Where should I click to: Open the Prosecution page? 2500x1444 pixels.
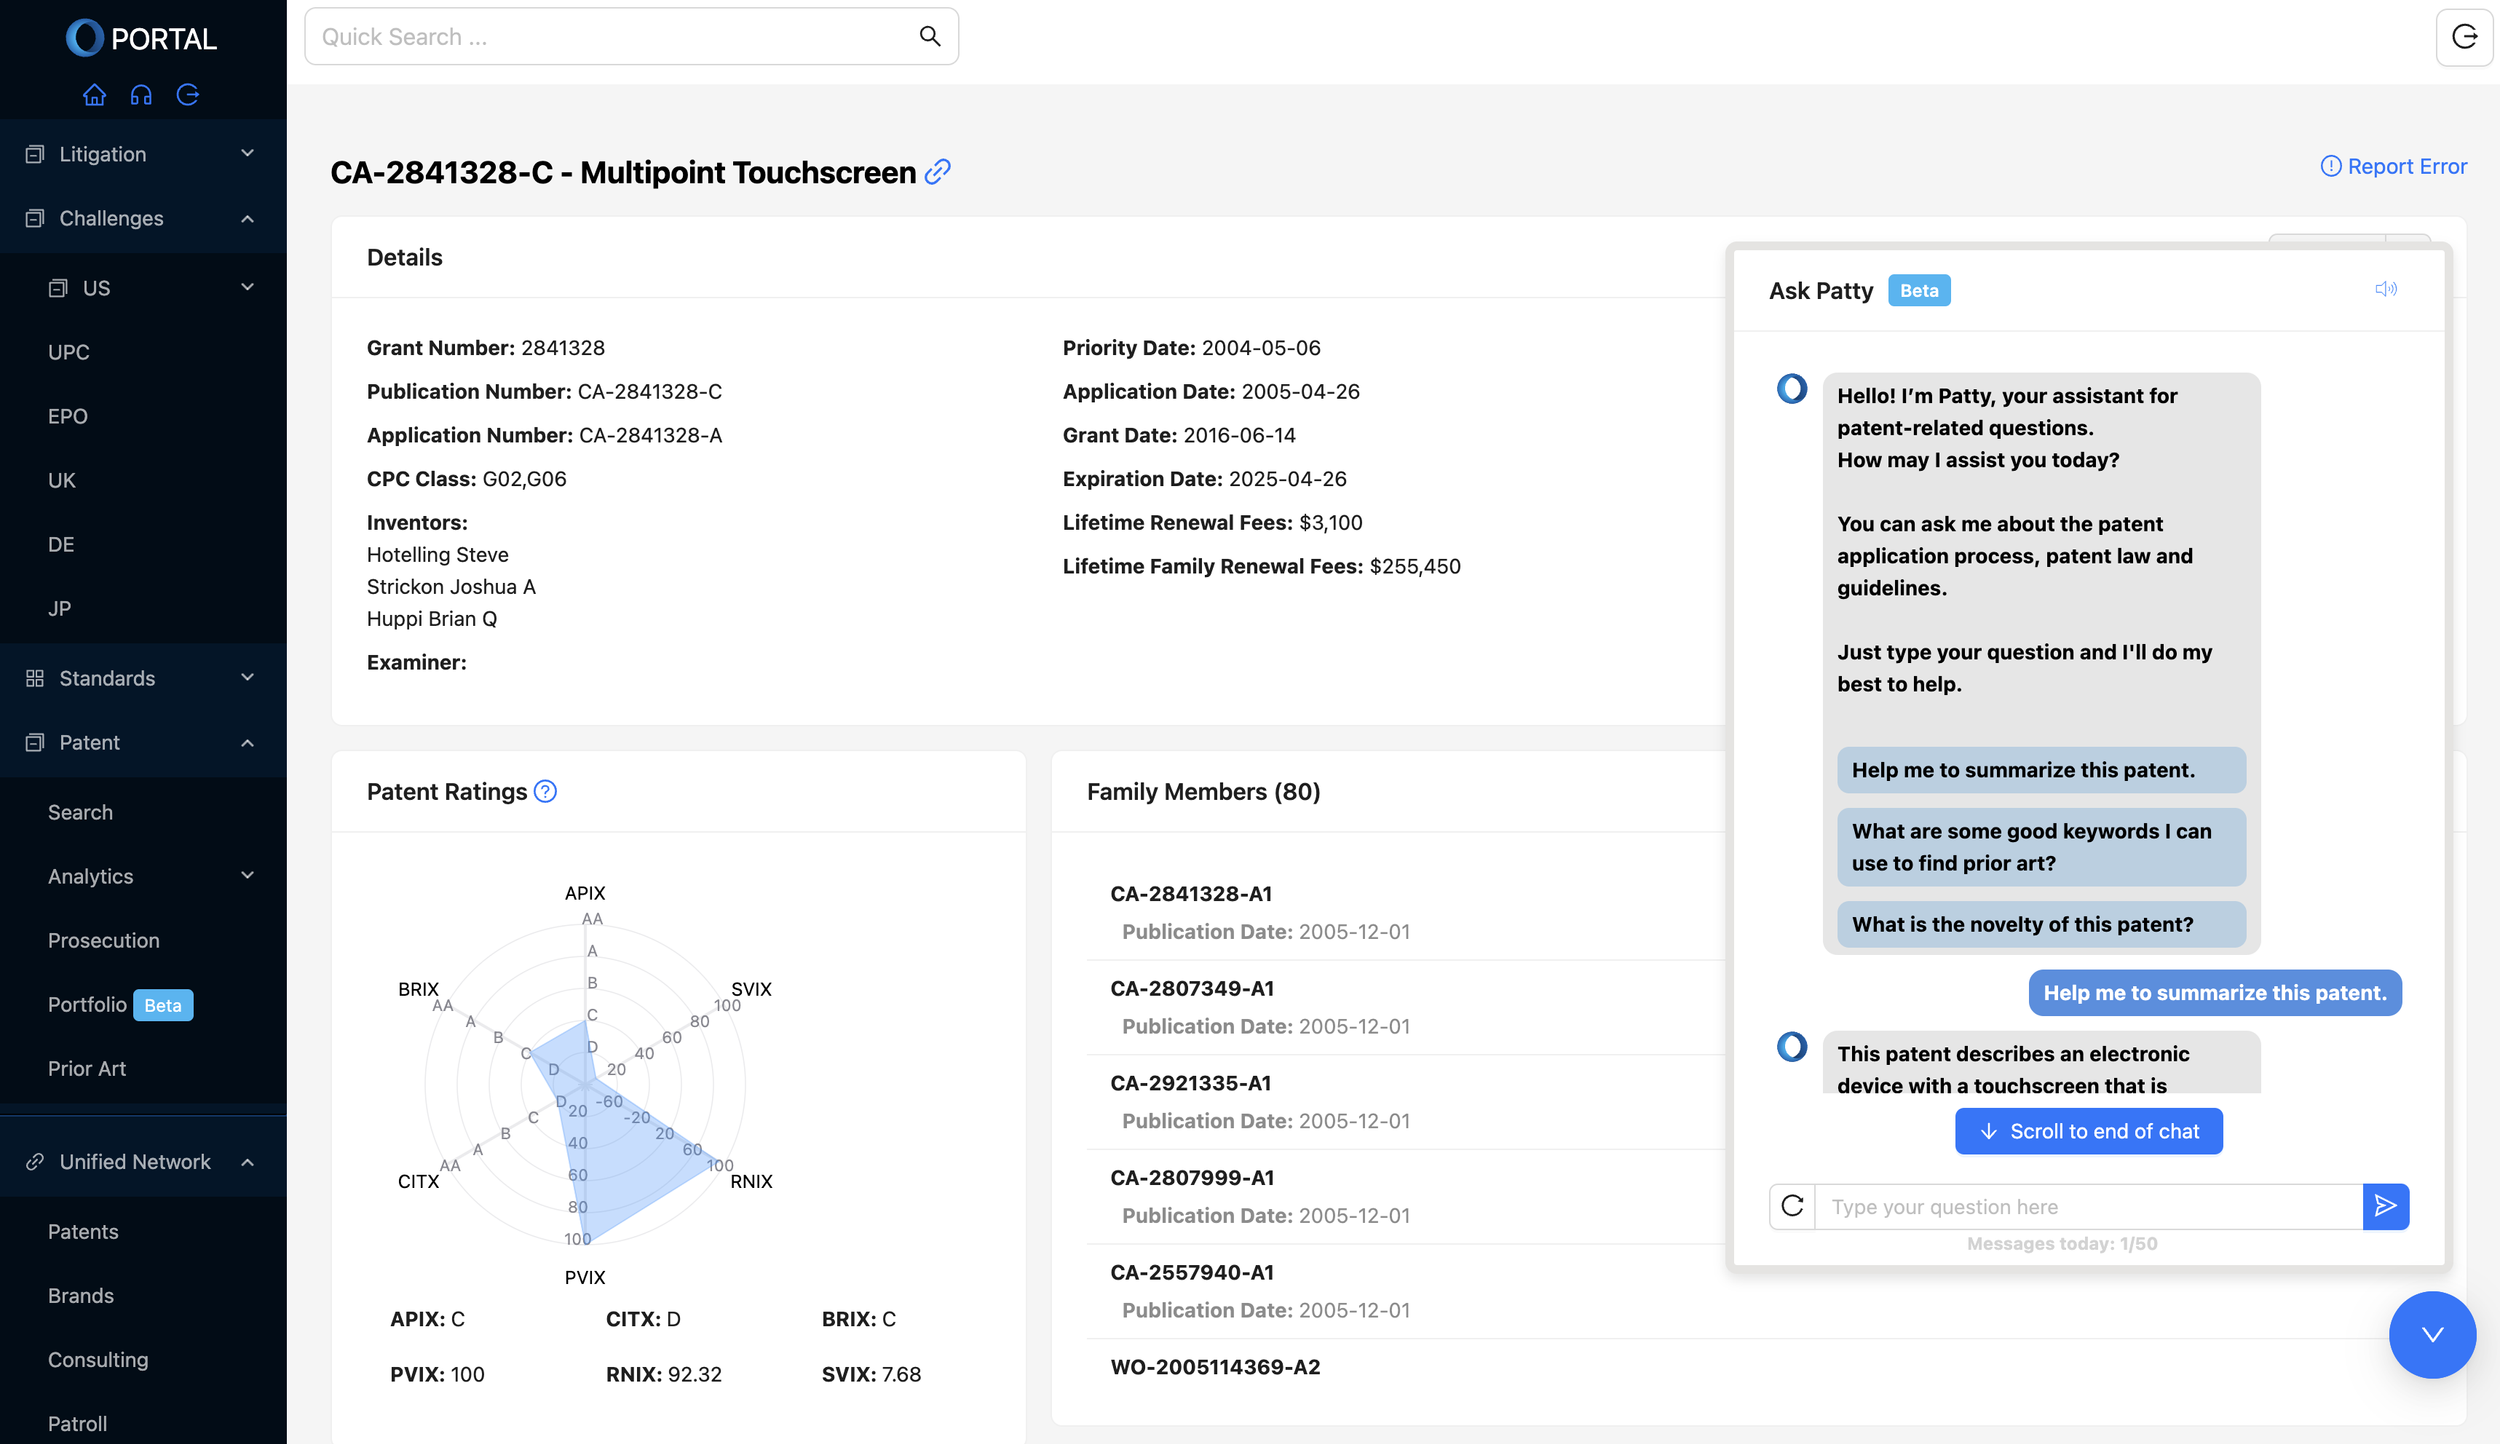click(103, 940)
